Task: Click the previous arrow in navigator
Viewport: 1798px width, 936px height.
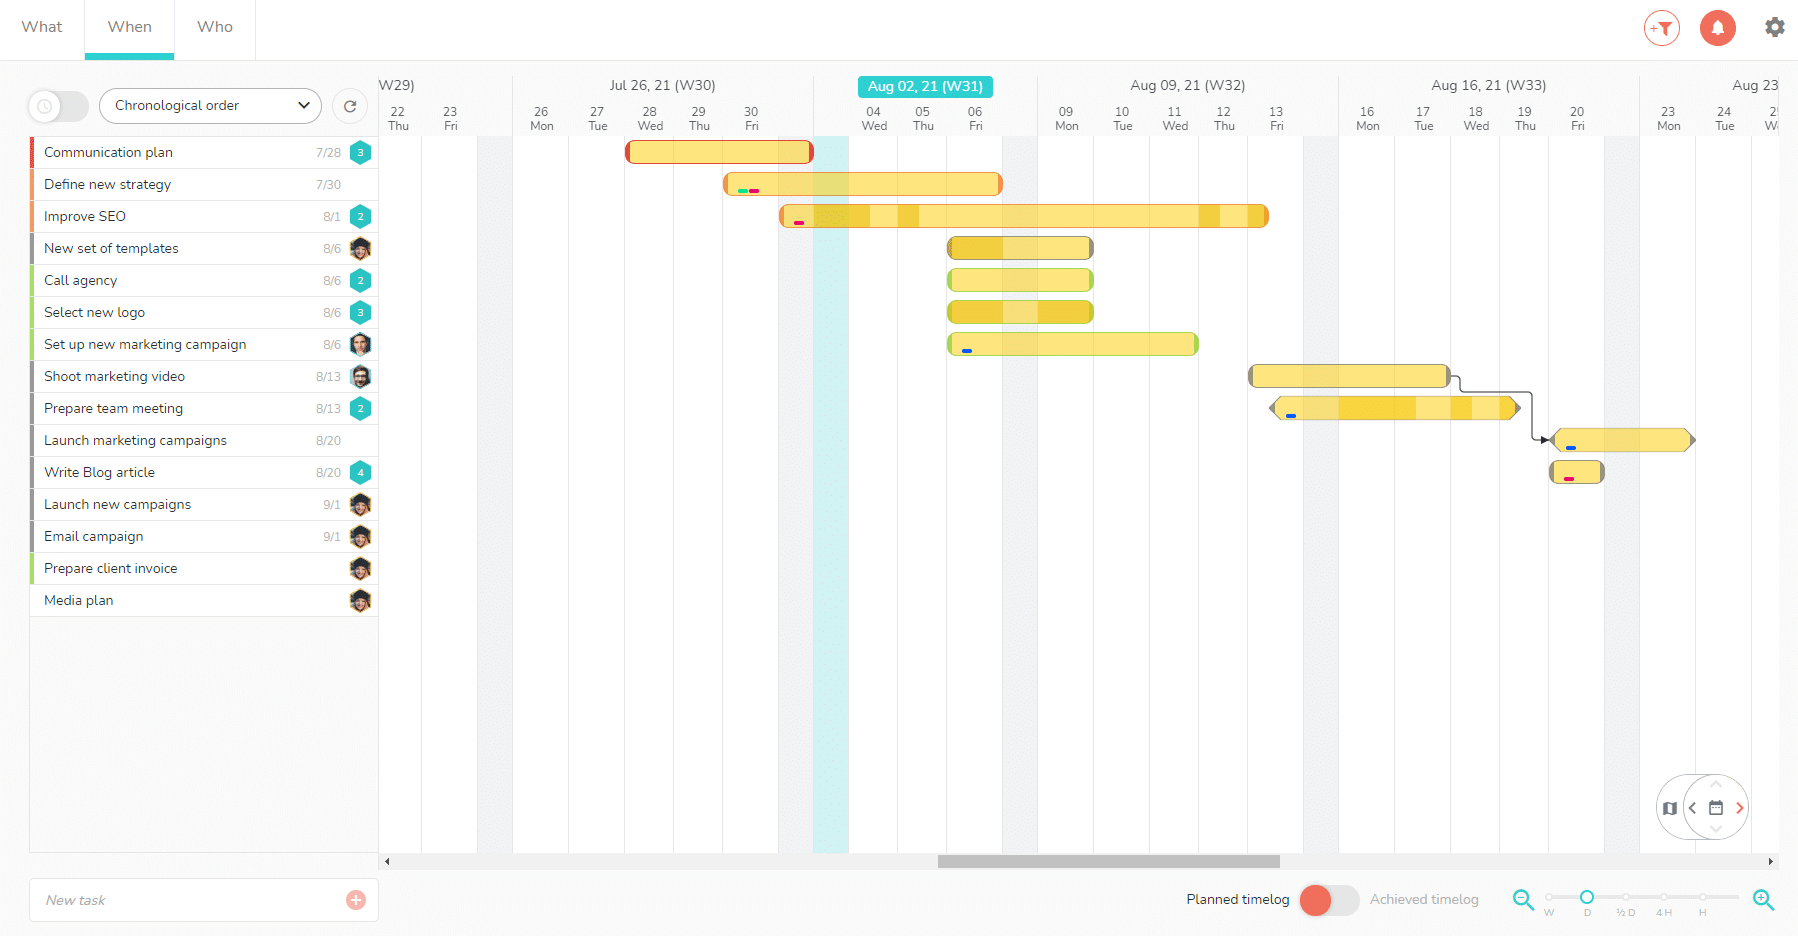Action: click(x=1692, y=808)
